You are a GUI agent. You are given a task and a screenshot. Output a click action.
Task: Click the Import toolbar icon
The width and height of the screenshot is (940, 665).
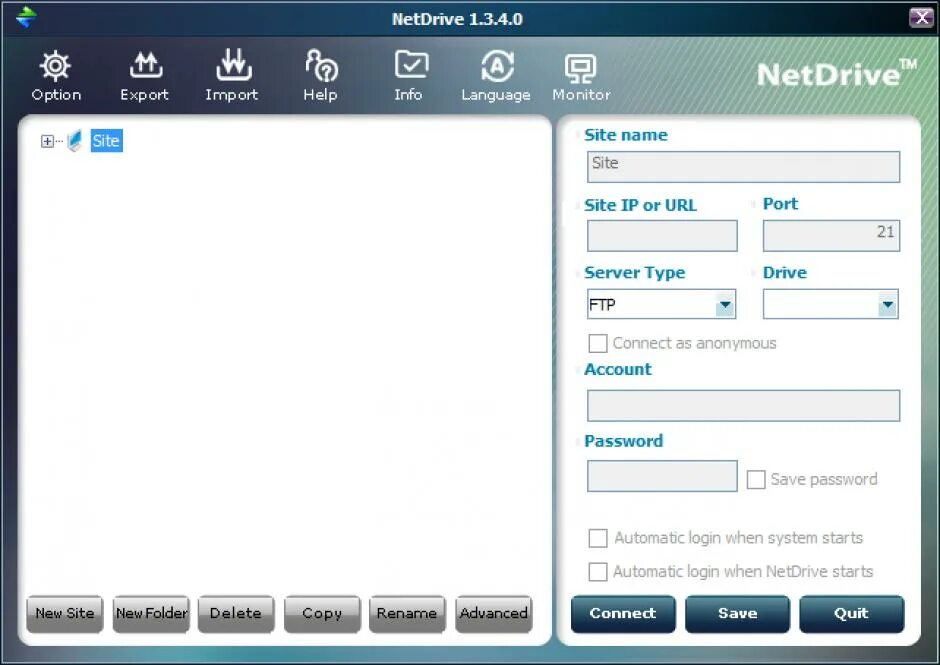coord(233,65)
